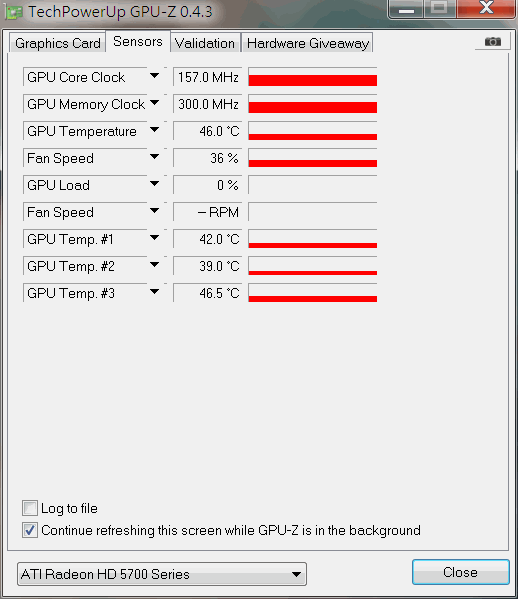518x599 pixels.
Task: Open the GPU Core Clock dropdown arrow
Action: click(x=154, y=76)
